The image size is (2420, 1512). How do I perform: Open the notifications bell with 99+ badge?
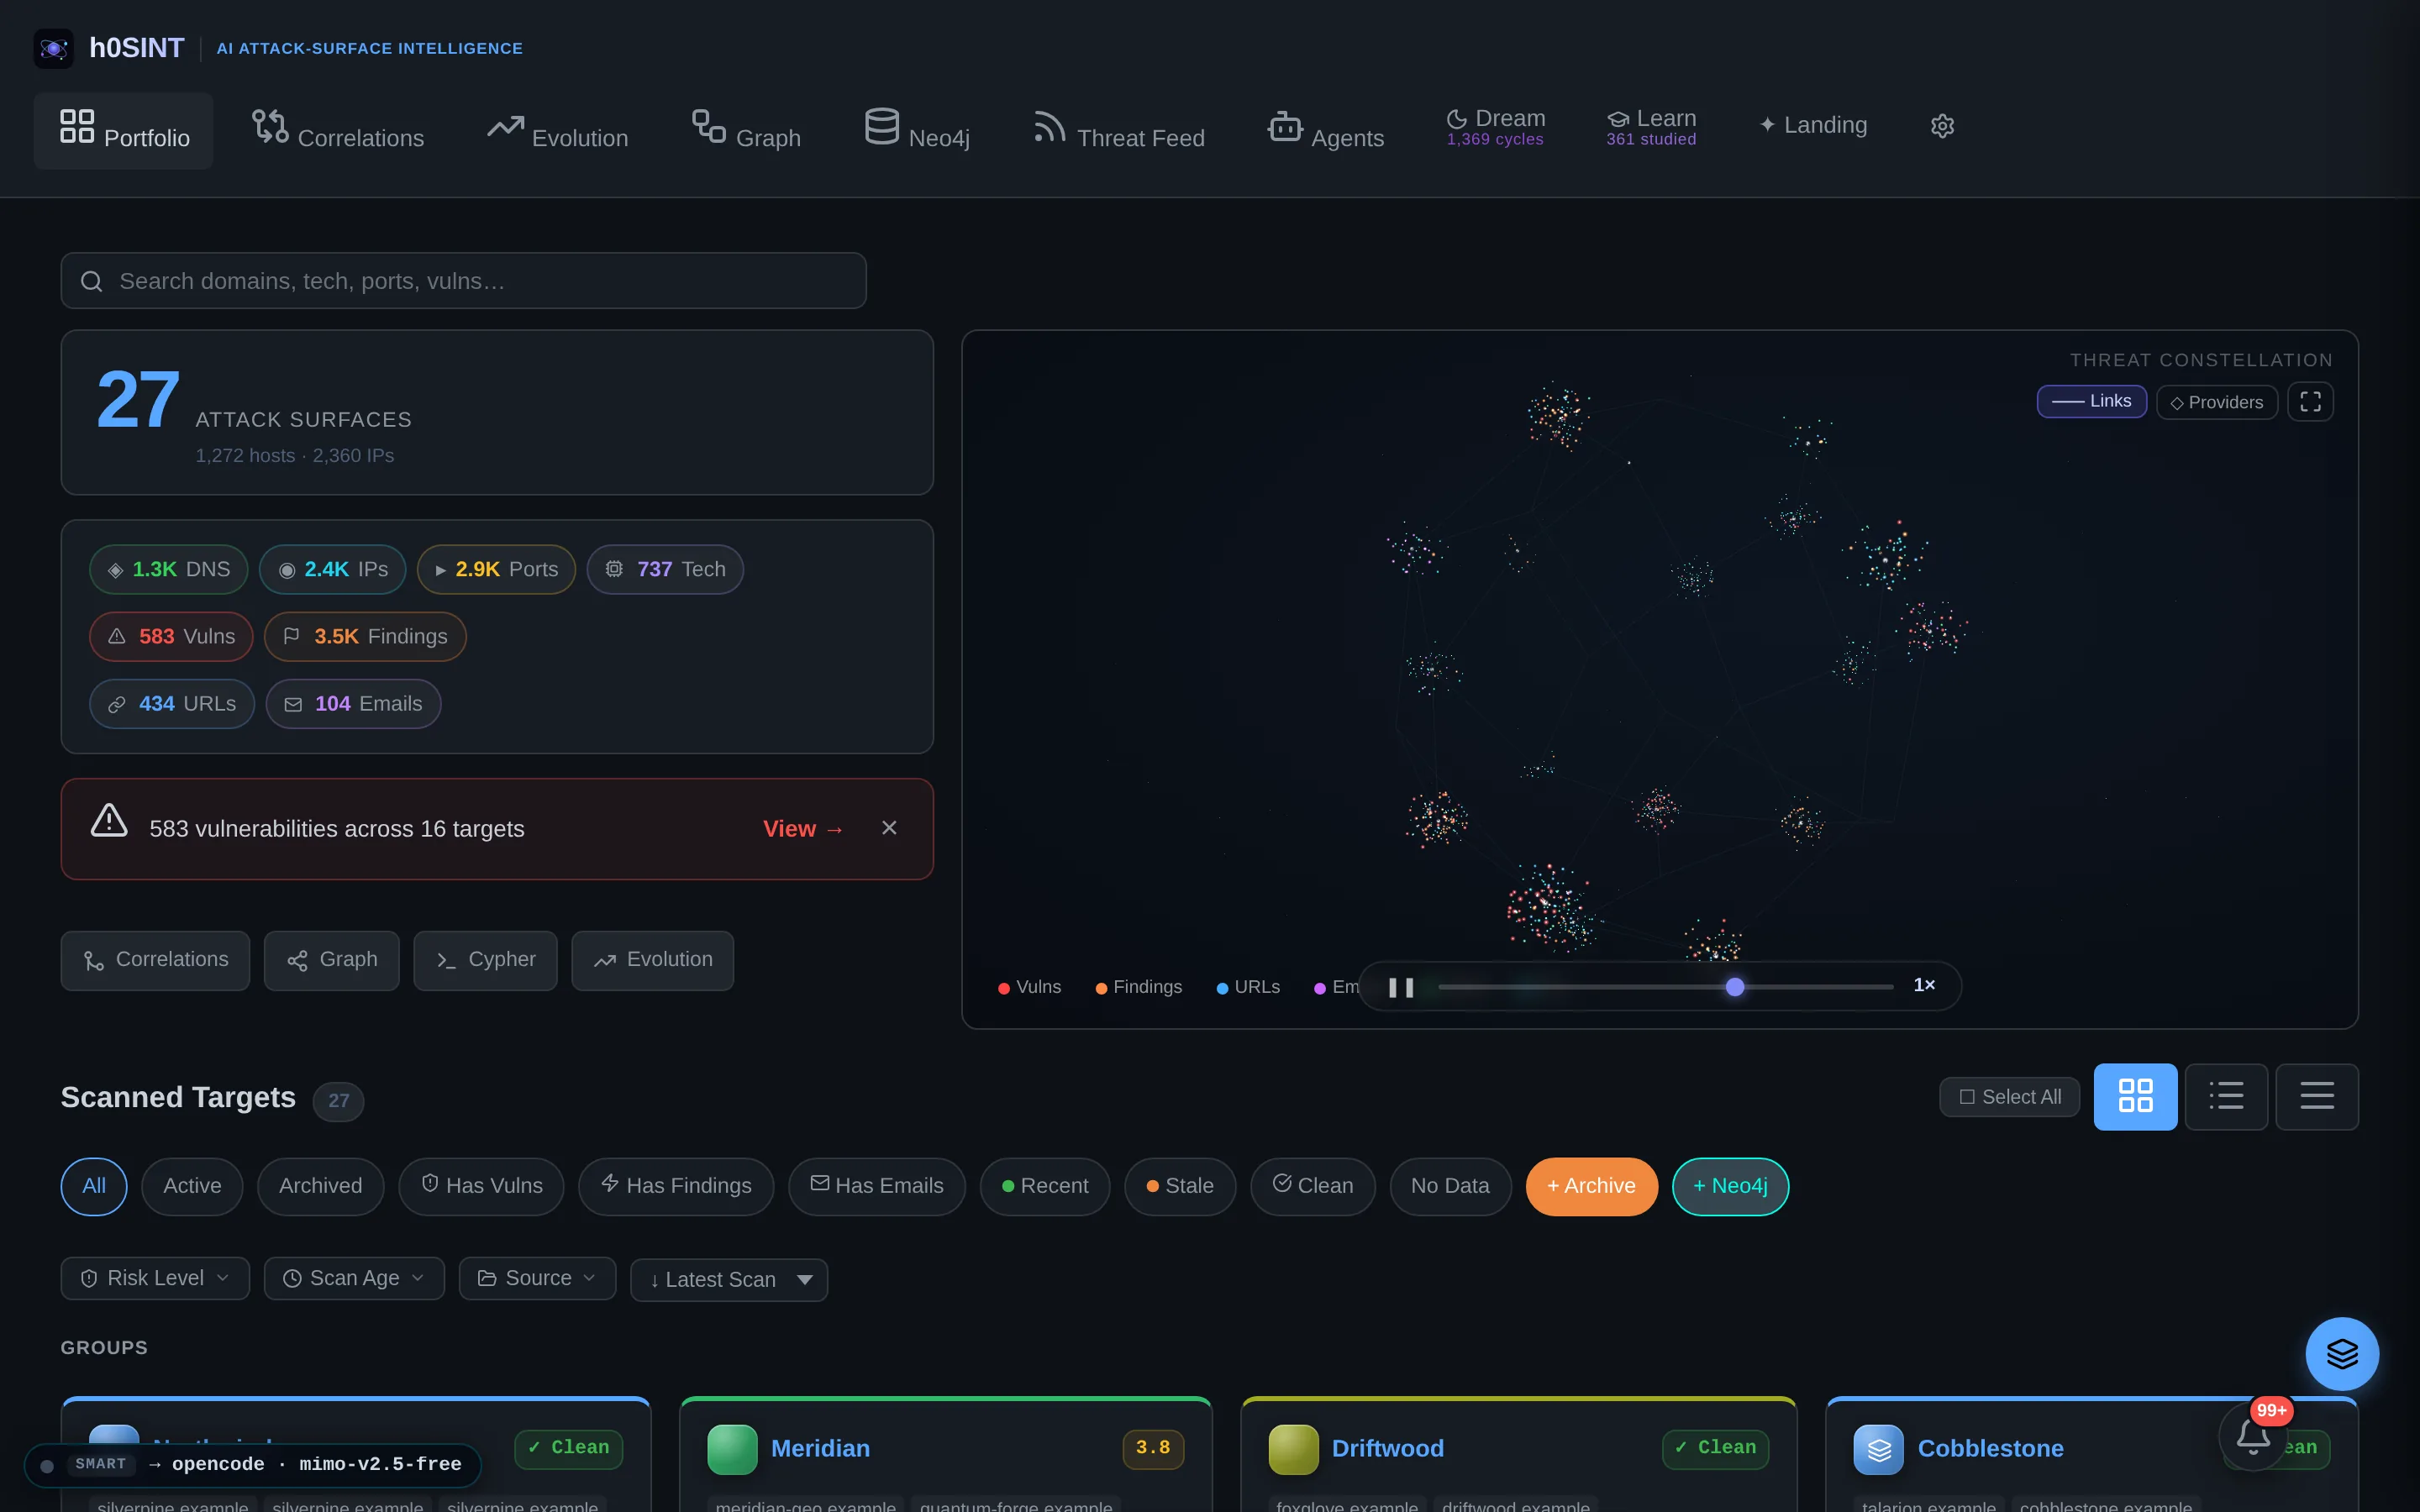[x=2253, y=1436]
